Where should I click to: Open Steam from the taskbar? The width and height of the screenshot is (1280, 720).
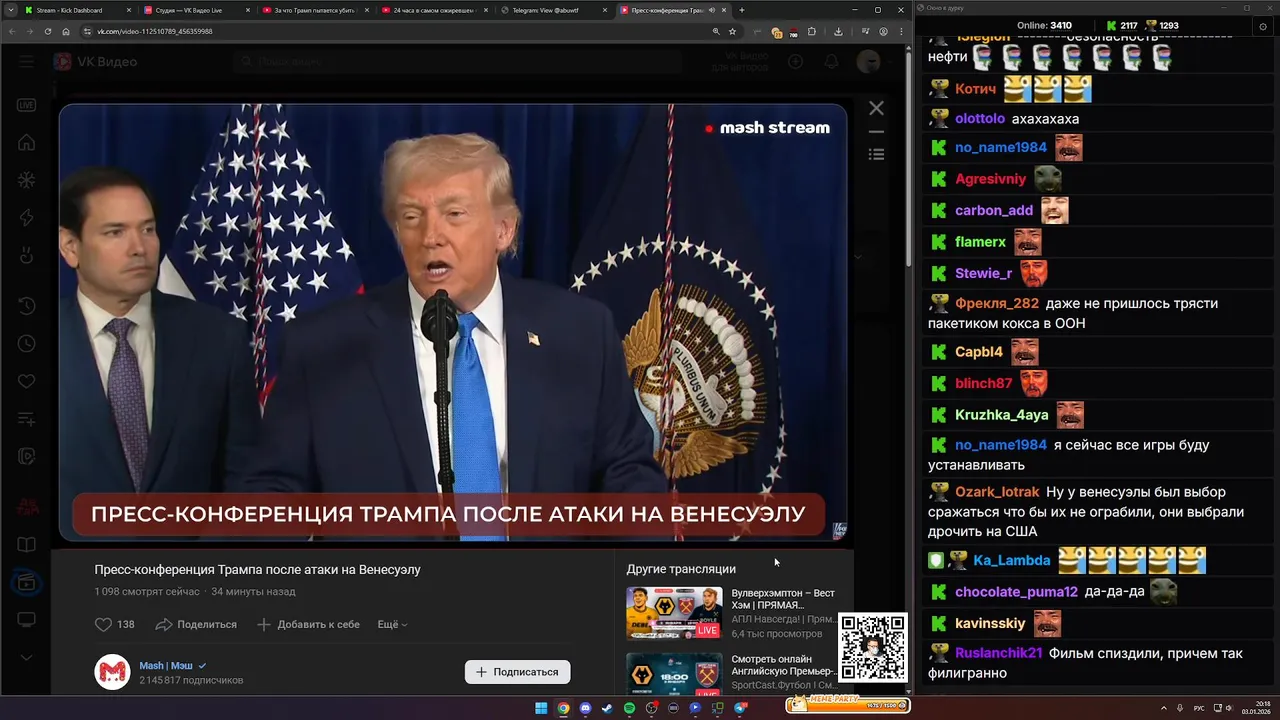[x=607, y=708]
